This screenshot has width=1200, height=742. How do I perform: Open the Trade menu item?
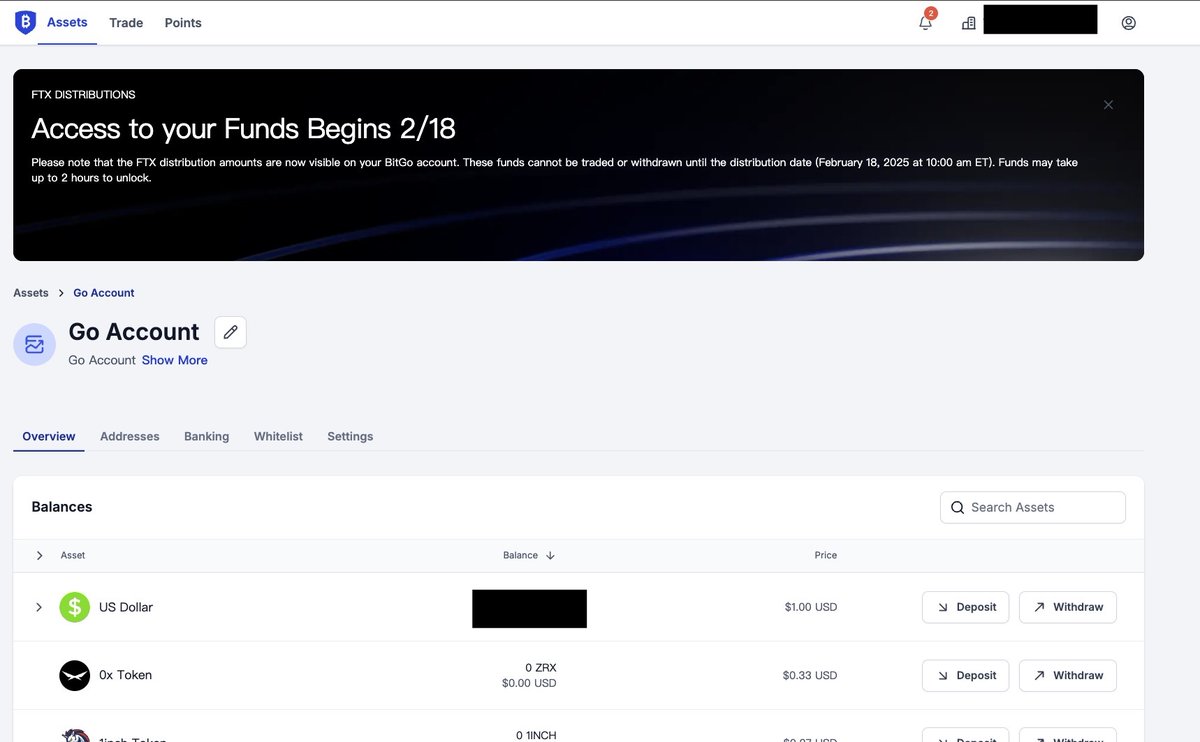pyautogui.click(x=126, y=22)
